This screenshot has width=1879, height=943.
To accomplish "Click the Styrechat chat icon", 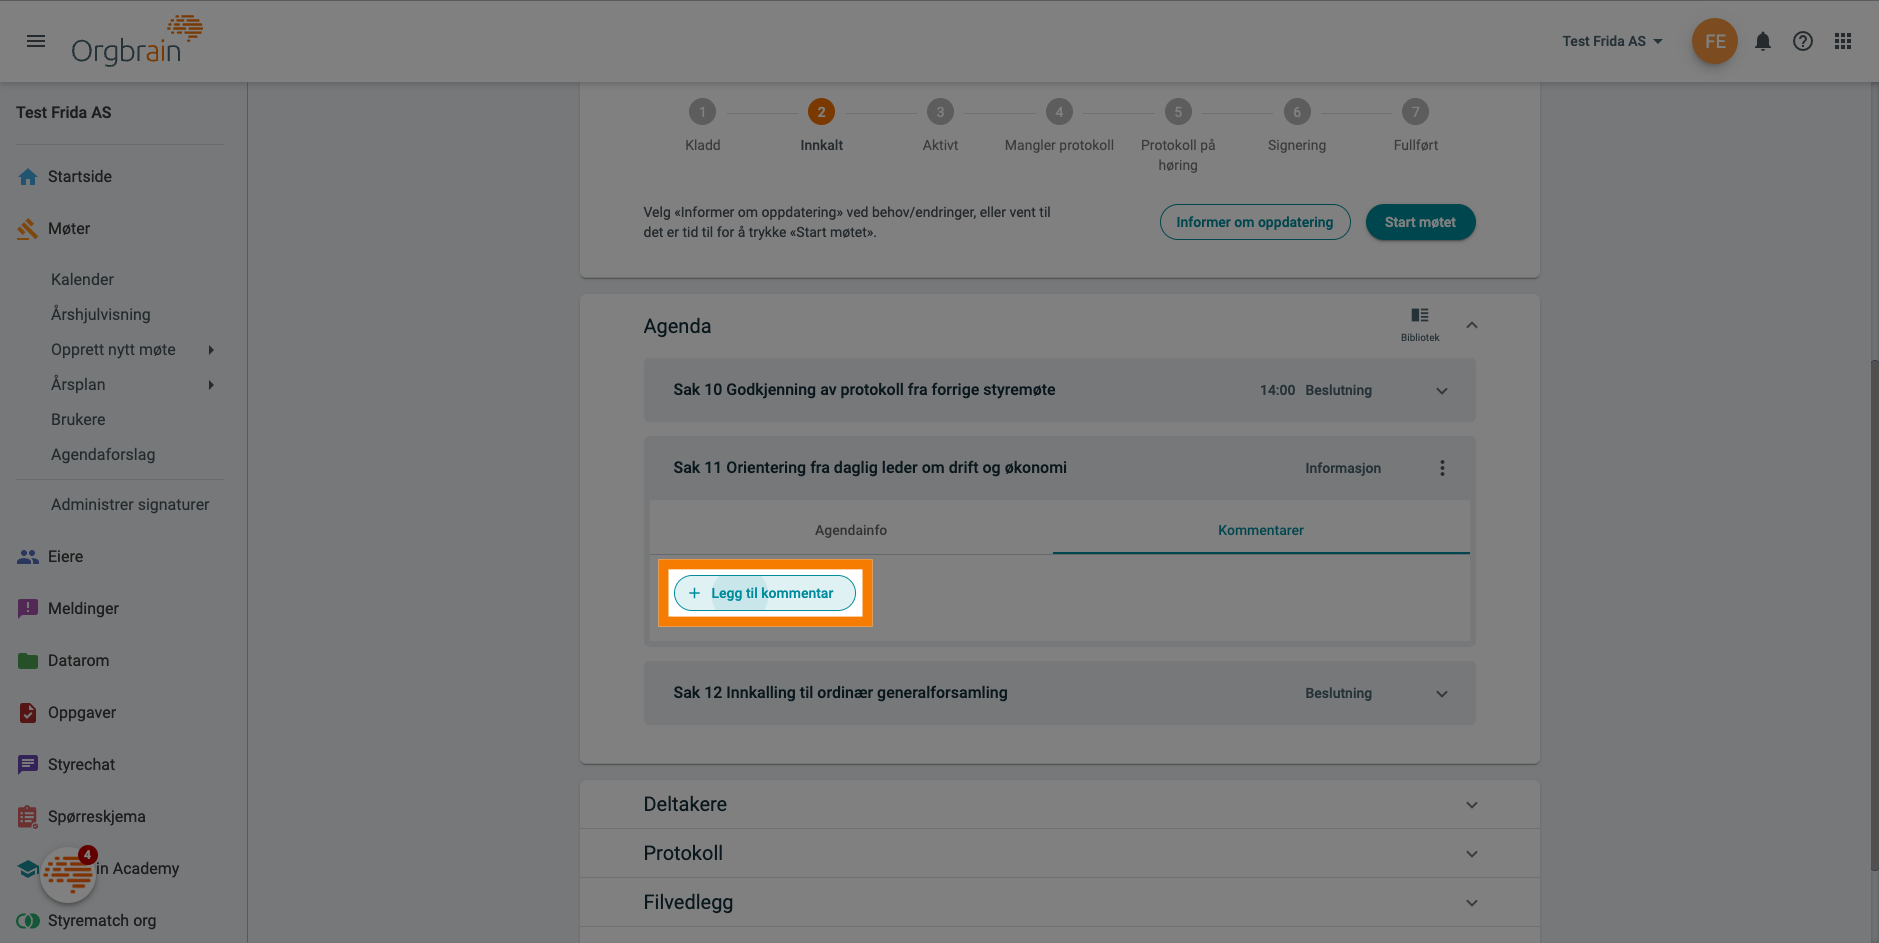I will click(x=28, y=765).
